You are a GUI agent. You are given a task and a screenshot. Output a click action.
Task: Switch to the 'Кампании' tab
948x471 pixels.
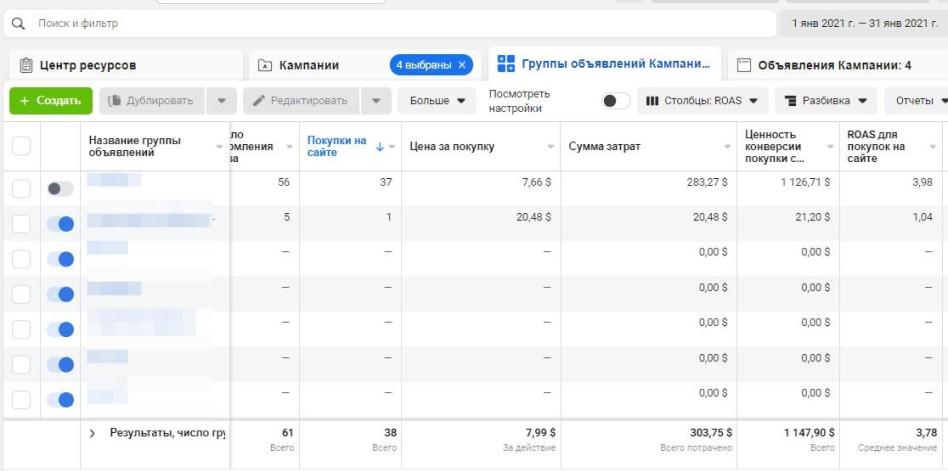(308, 66)
